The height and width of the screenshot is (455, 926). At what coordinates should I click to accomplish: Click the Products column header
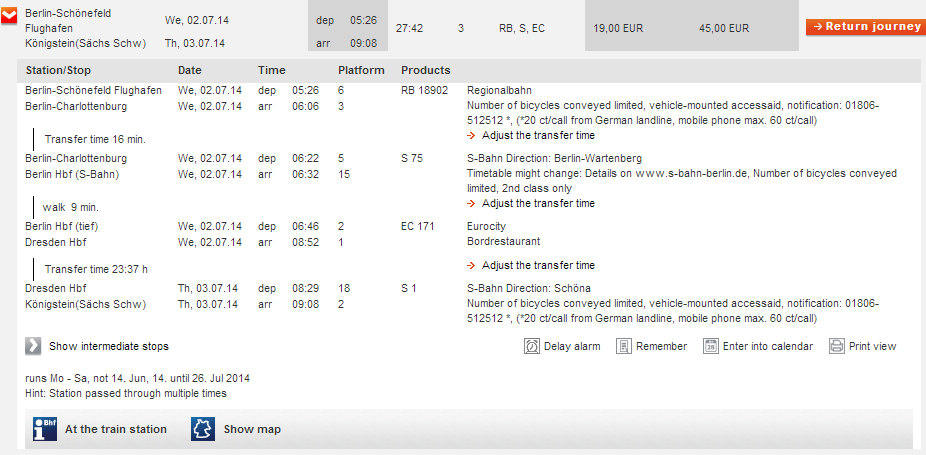click(426, 70)
